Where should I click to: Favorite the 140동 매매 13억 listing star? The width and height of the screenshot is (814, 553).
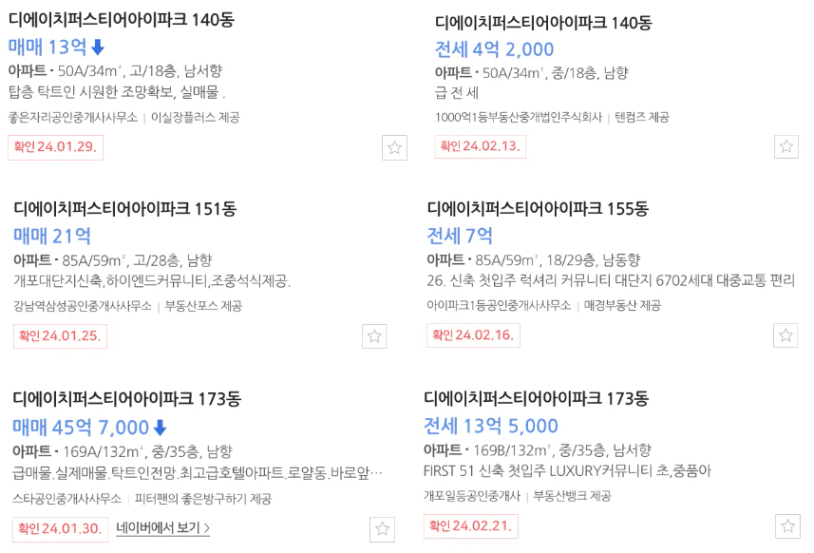coord(395,148)
